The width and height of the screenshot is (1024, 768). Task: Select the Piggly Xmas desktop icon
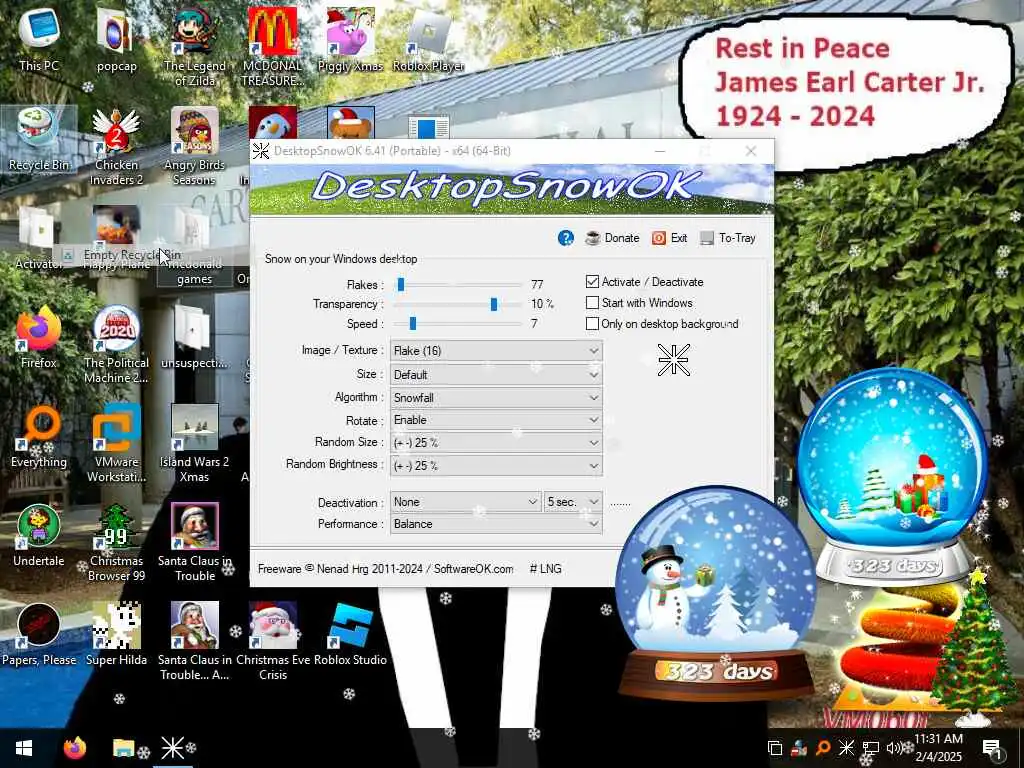(x=350, y=39)
